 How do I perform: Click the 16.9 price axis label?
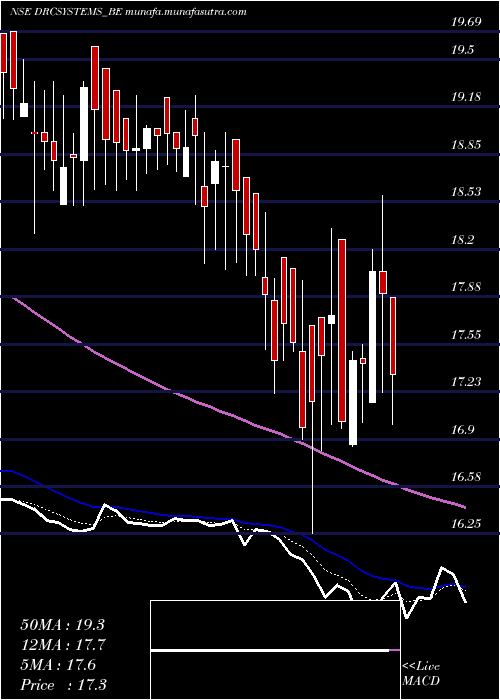coord(463,431)
